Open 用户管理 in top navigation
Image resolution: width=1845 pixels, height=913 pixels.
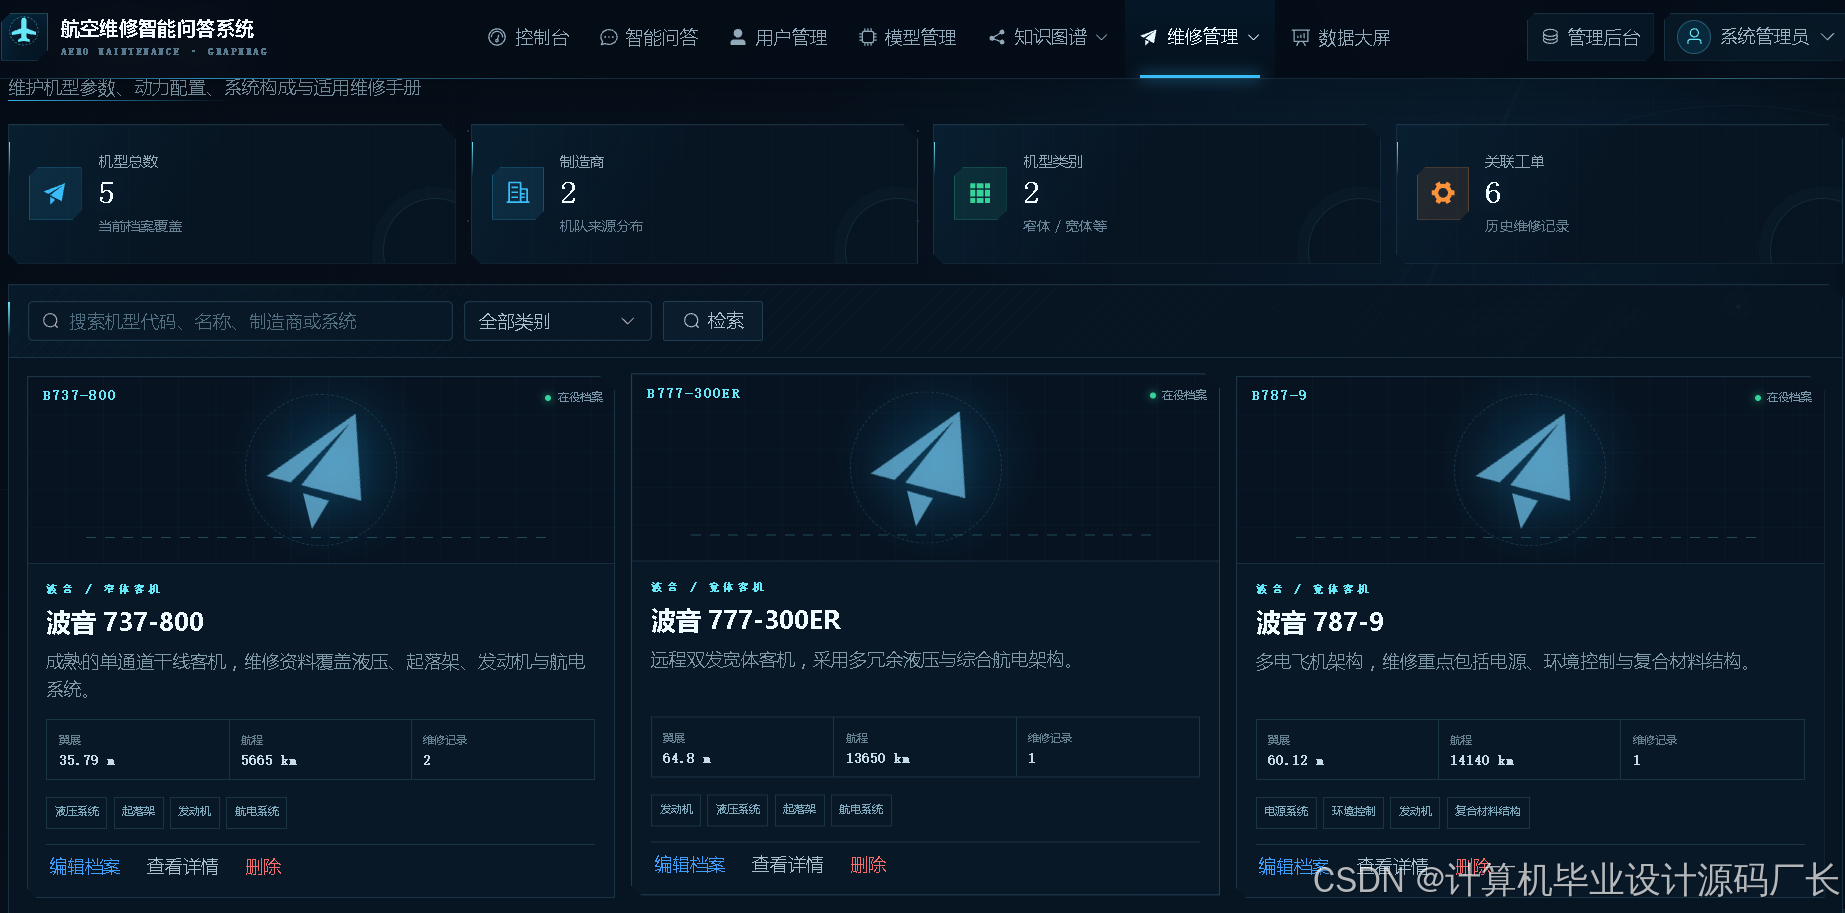(x=779, y=37)
